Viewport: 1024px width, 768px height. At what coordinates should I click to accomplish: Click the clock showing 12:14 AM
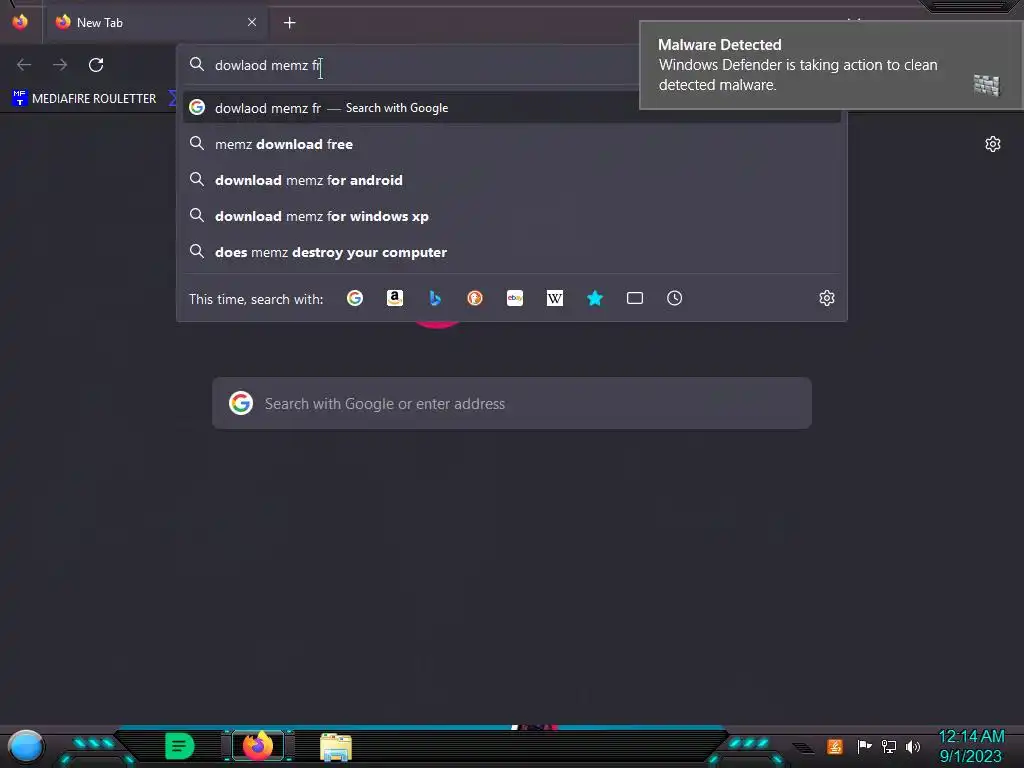[971, 746]
